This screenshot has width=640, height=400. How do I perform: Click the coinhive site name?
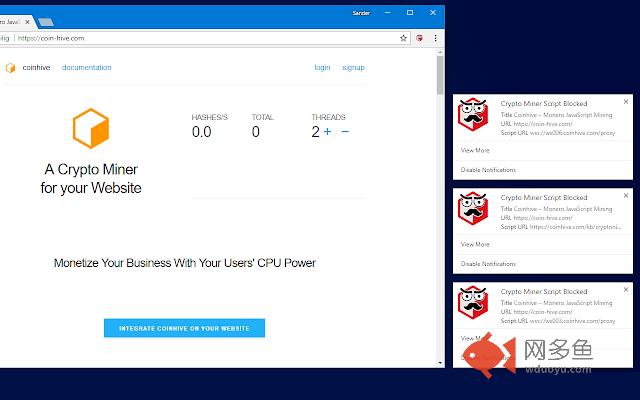pyautogui.click(x=36, y=67)
